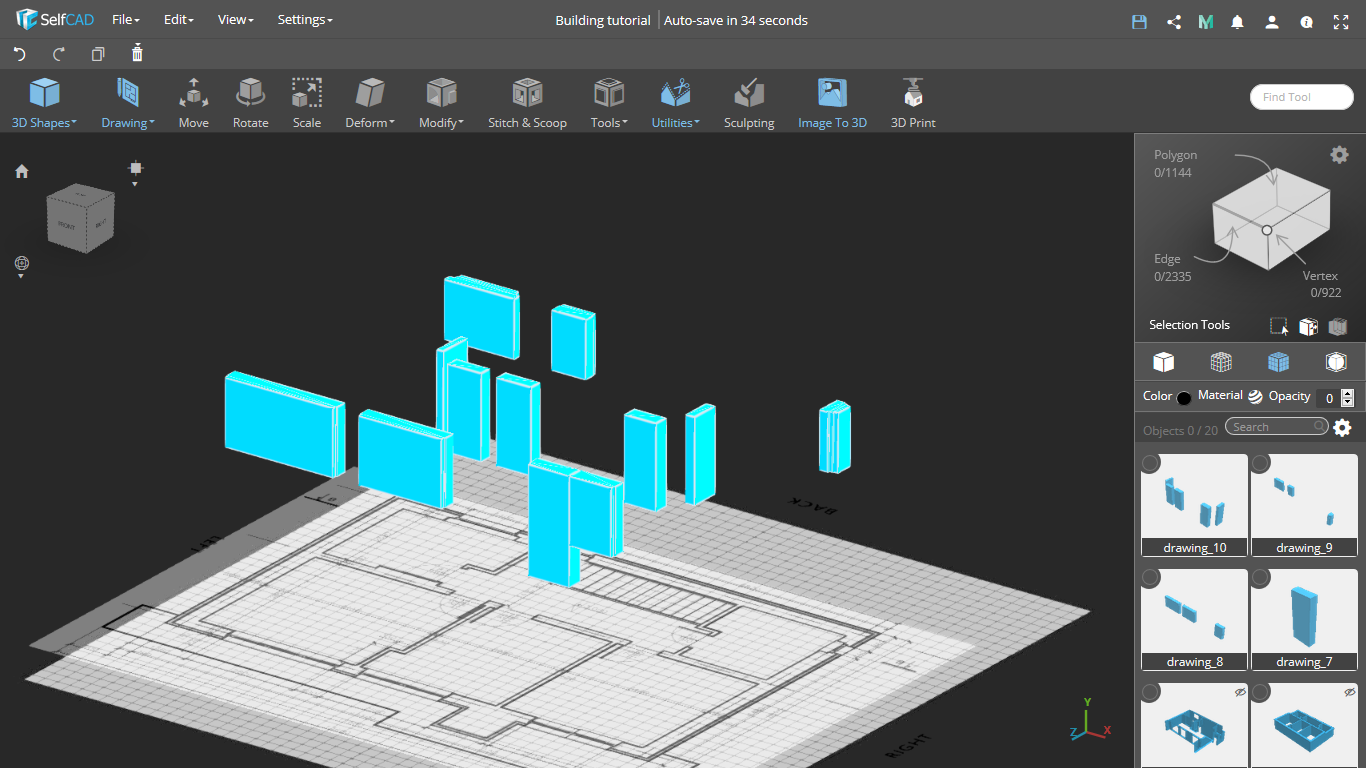Toggle wireframe render mode cube
The width and height of the screenshot is (1366, 768).
[x=1221, y=362]
